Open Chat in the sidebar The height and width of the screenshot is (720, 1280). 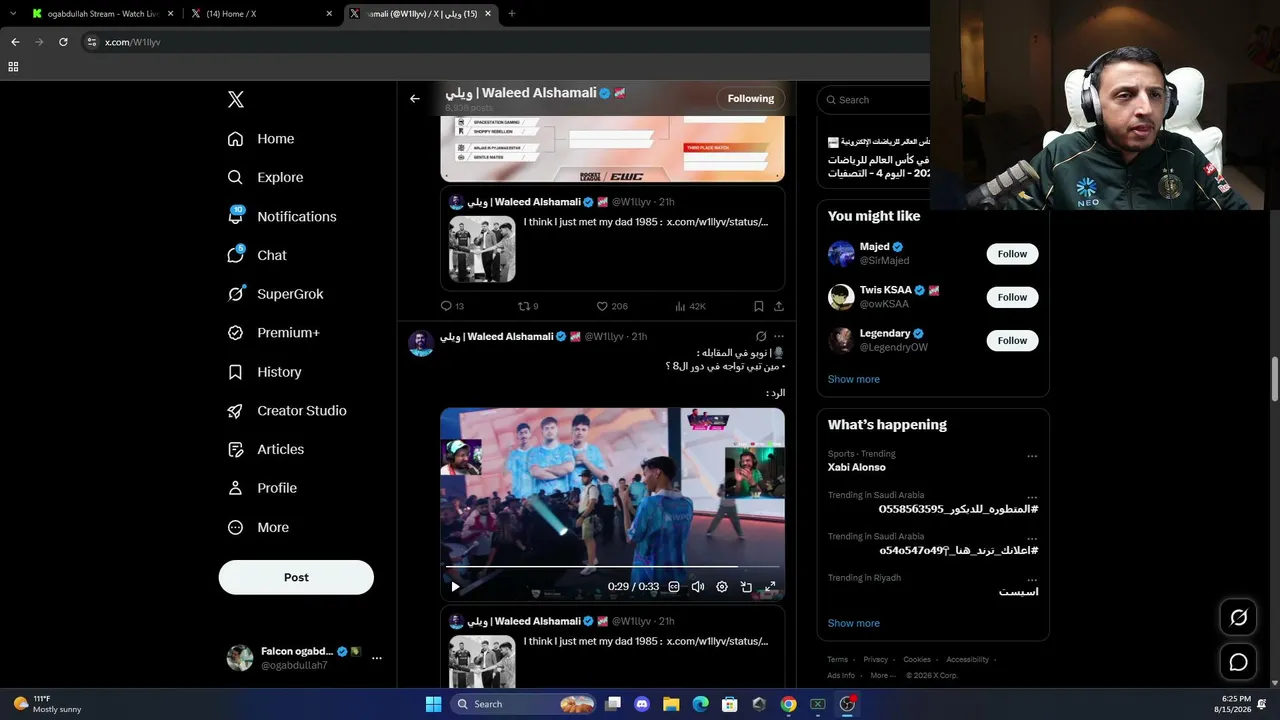pos(257,255)
